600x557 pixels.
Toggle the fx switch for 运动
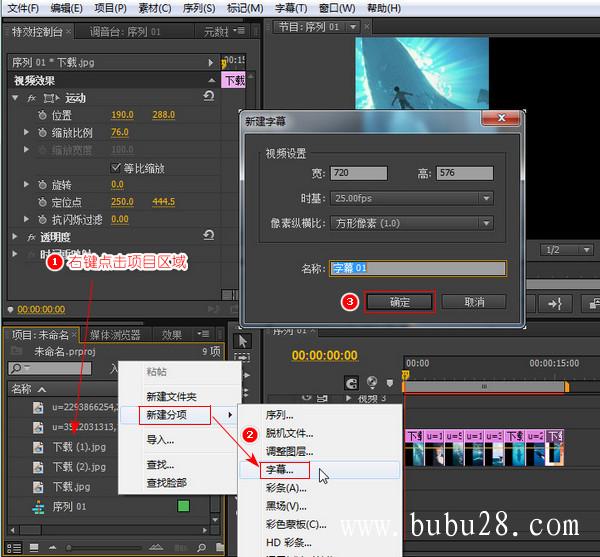[x=31, y=98]
